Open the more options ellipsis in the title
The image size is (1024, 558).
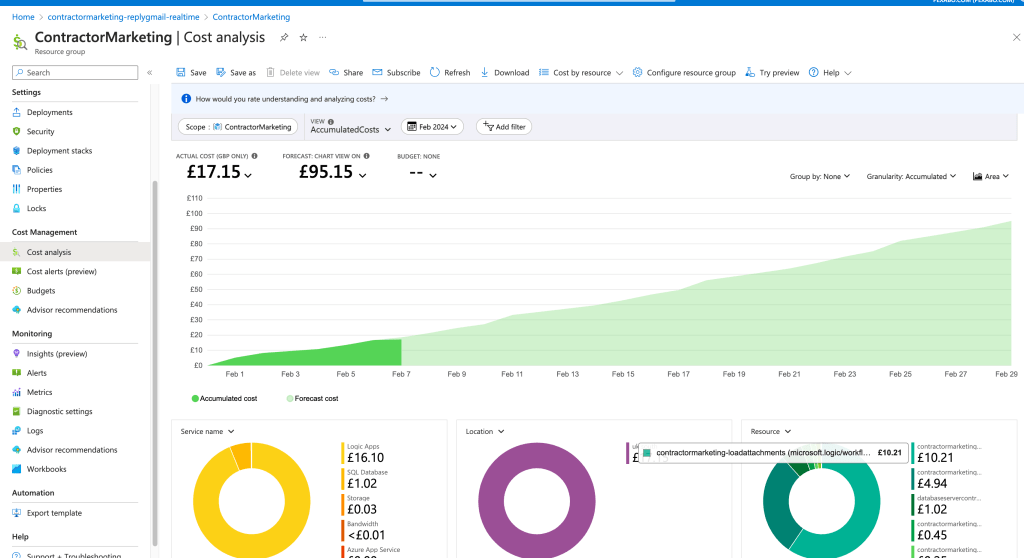(323, 38)
